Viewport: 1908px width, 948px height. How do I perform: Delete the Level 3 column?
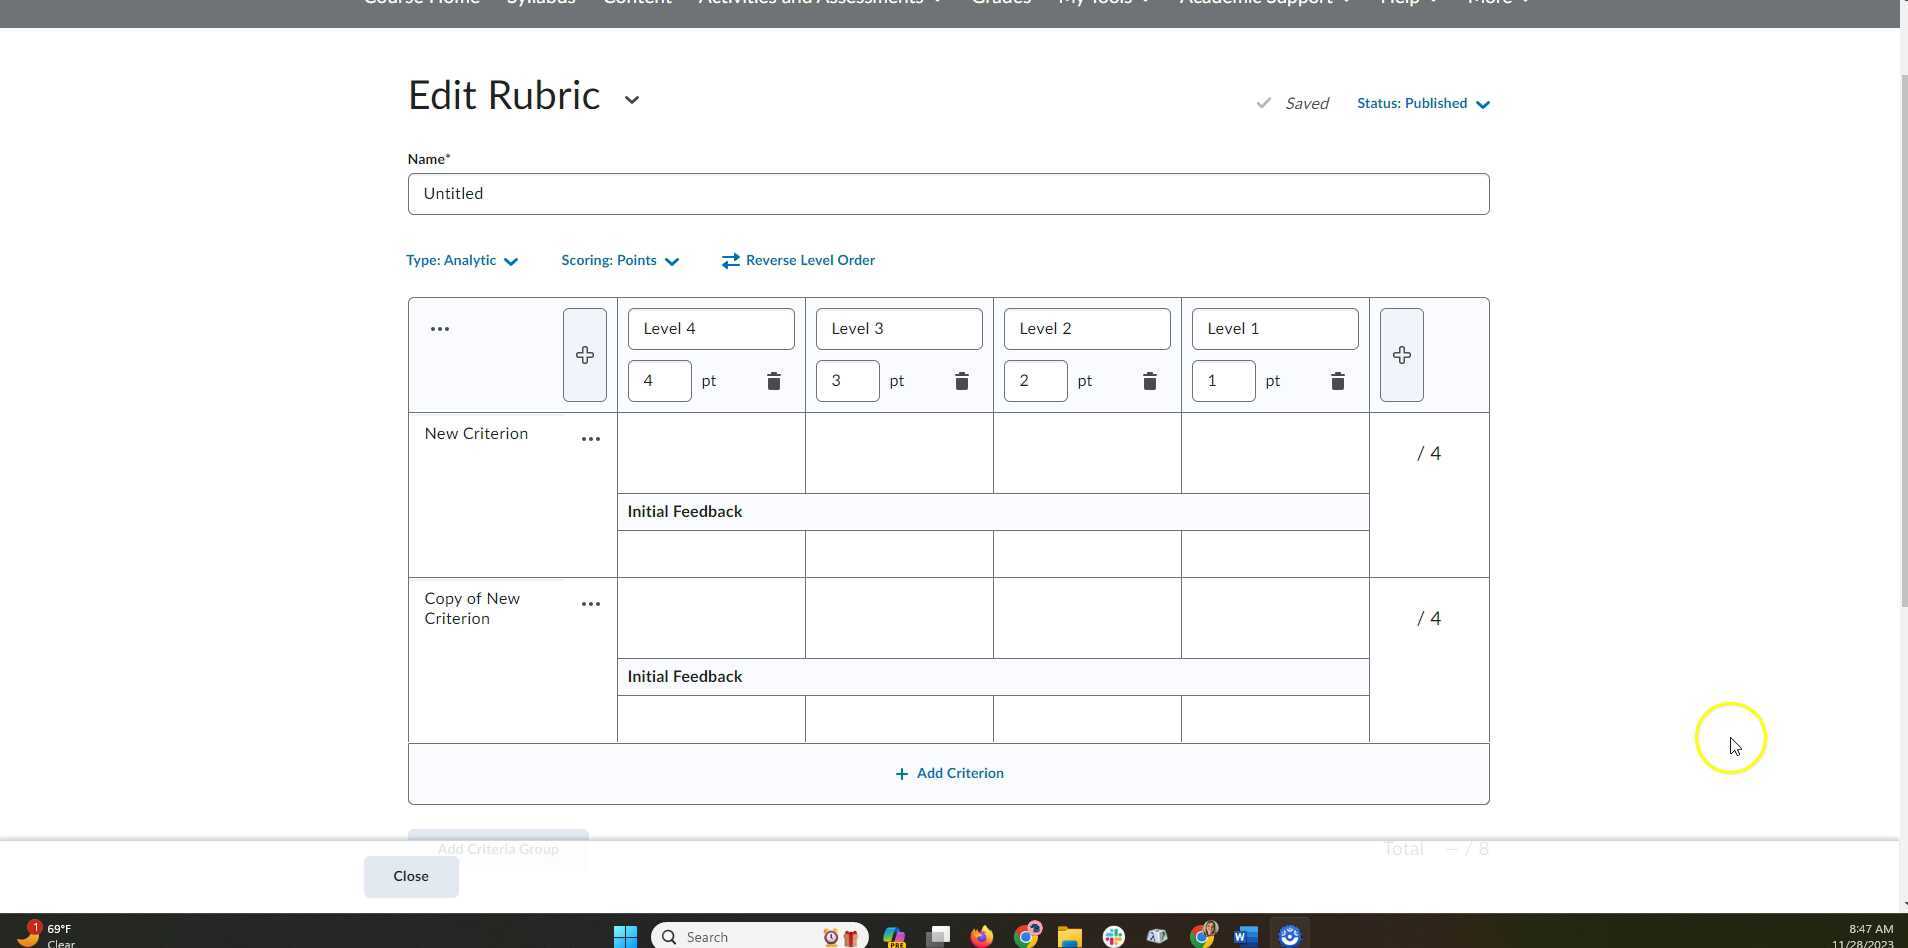961,381
